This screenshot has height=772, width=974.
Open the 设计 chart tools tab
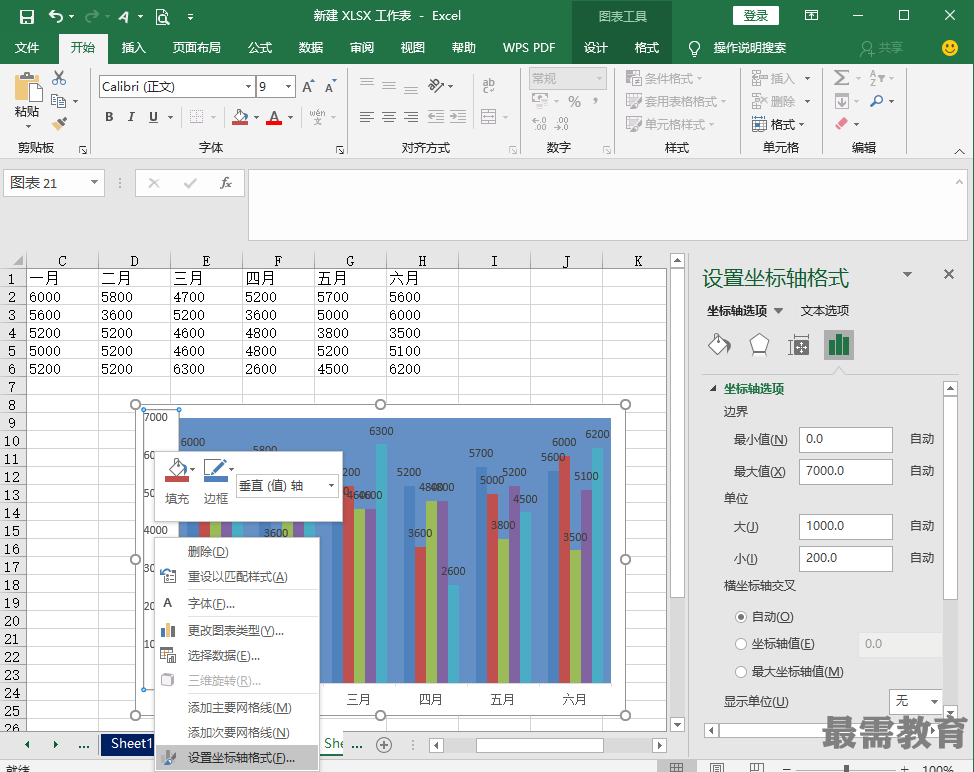[595, 48]
